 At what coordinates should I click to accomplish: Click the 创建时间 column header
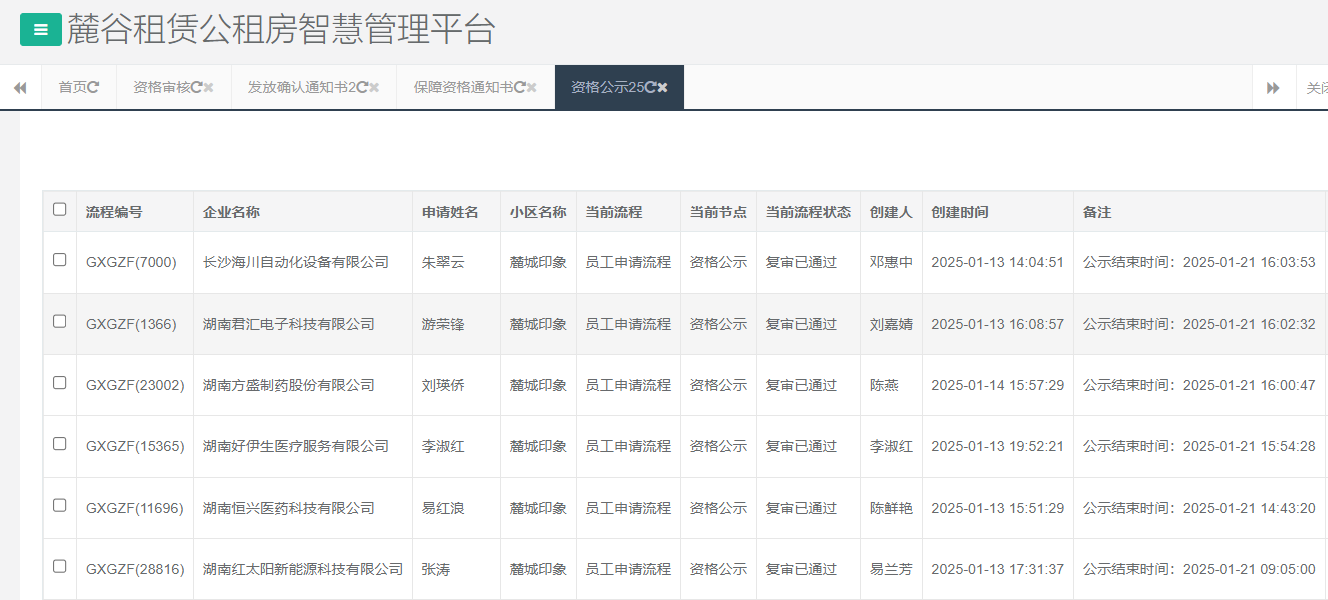[960, 211]
